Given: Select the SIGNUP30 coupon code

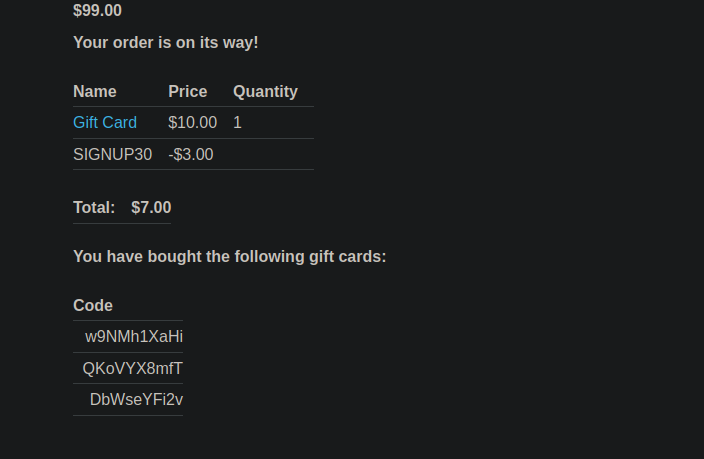Looking at the screenshot, I should [x=113, y=154].
